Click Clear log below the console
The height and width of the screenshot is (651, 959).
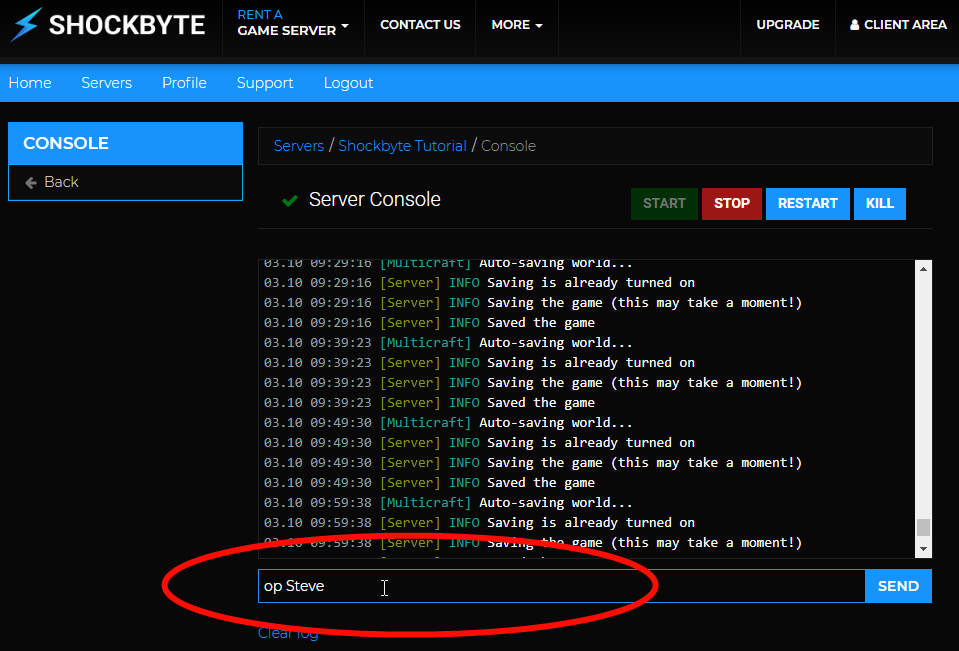(x=288, y=633)
